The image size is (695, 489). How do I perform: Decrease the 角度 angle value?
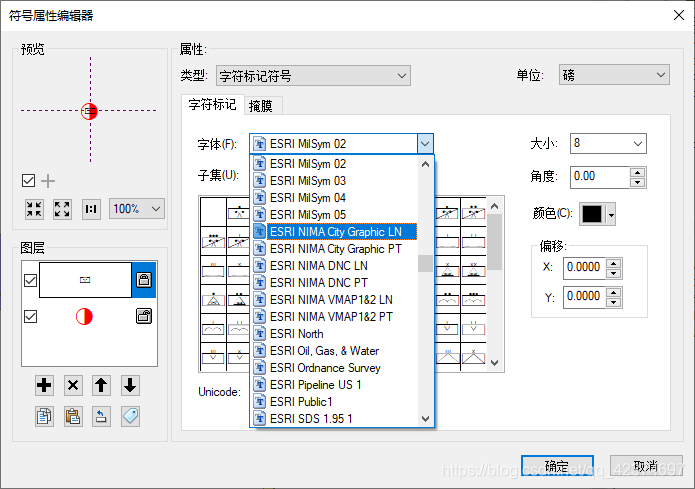tap(637, 182)
